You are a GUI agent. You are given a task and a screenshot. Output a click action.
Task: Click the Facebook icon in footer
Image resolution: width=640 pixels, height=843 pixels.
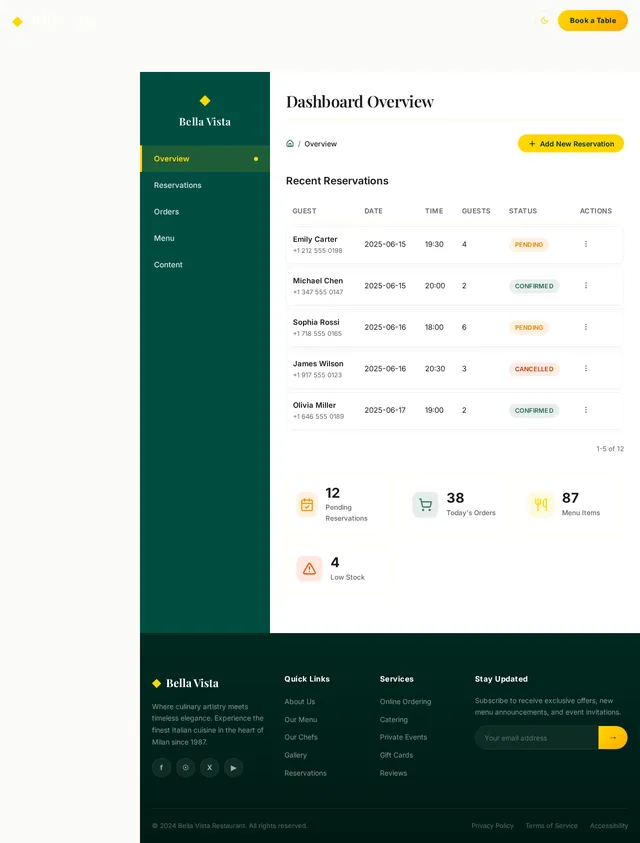(x=161, y=767)
